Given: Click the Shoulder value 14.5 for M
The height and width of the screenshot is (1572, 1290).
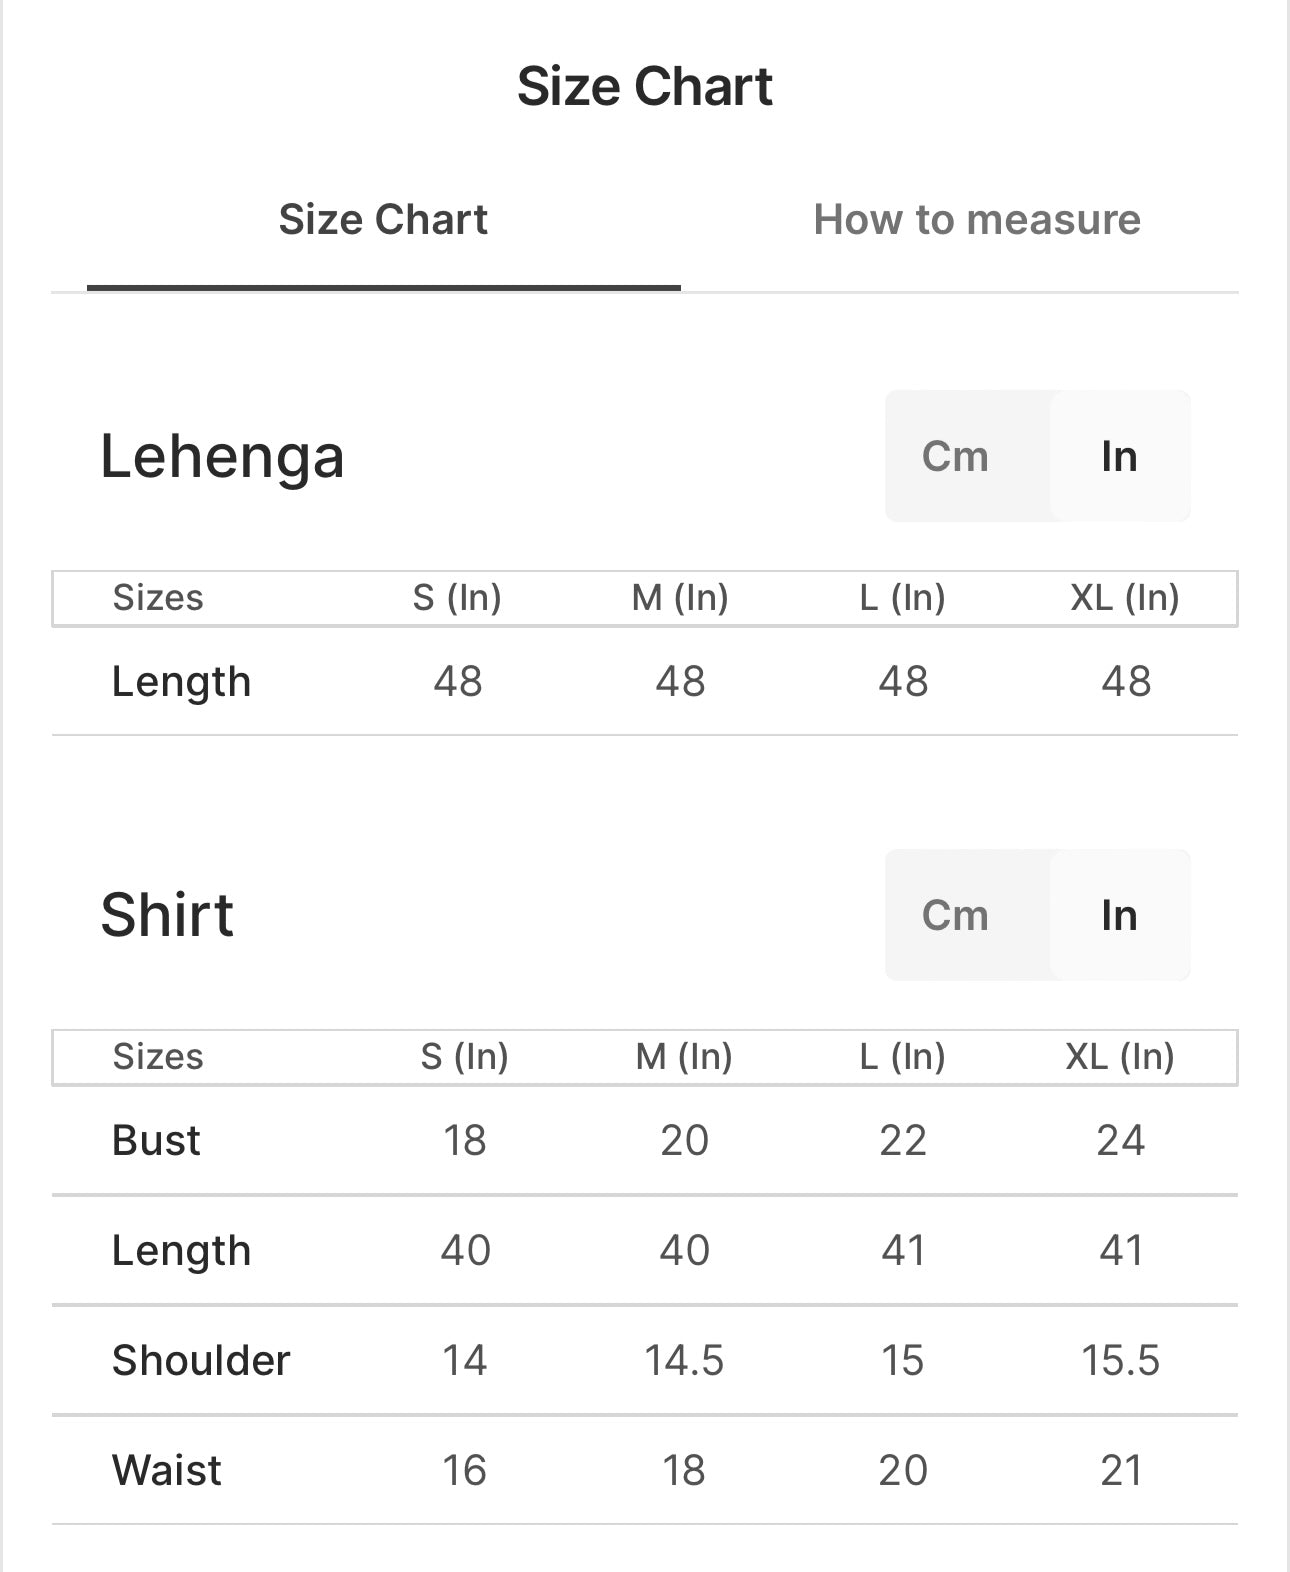Looking at the screenshot, I should click(684, 1361).
